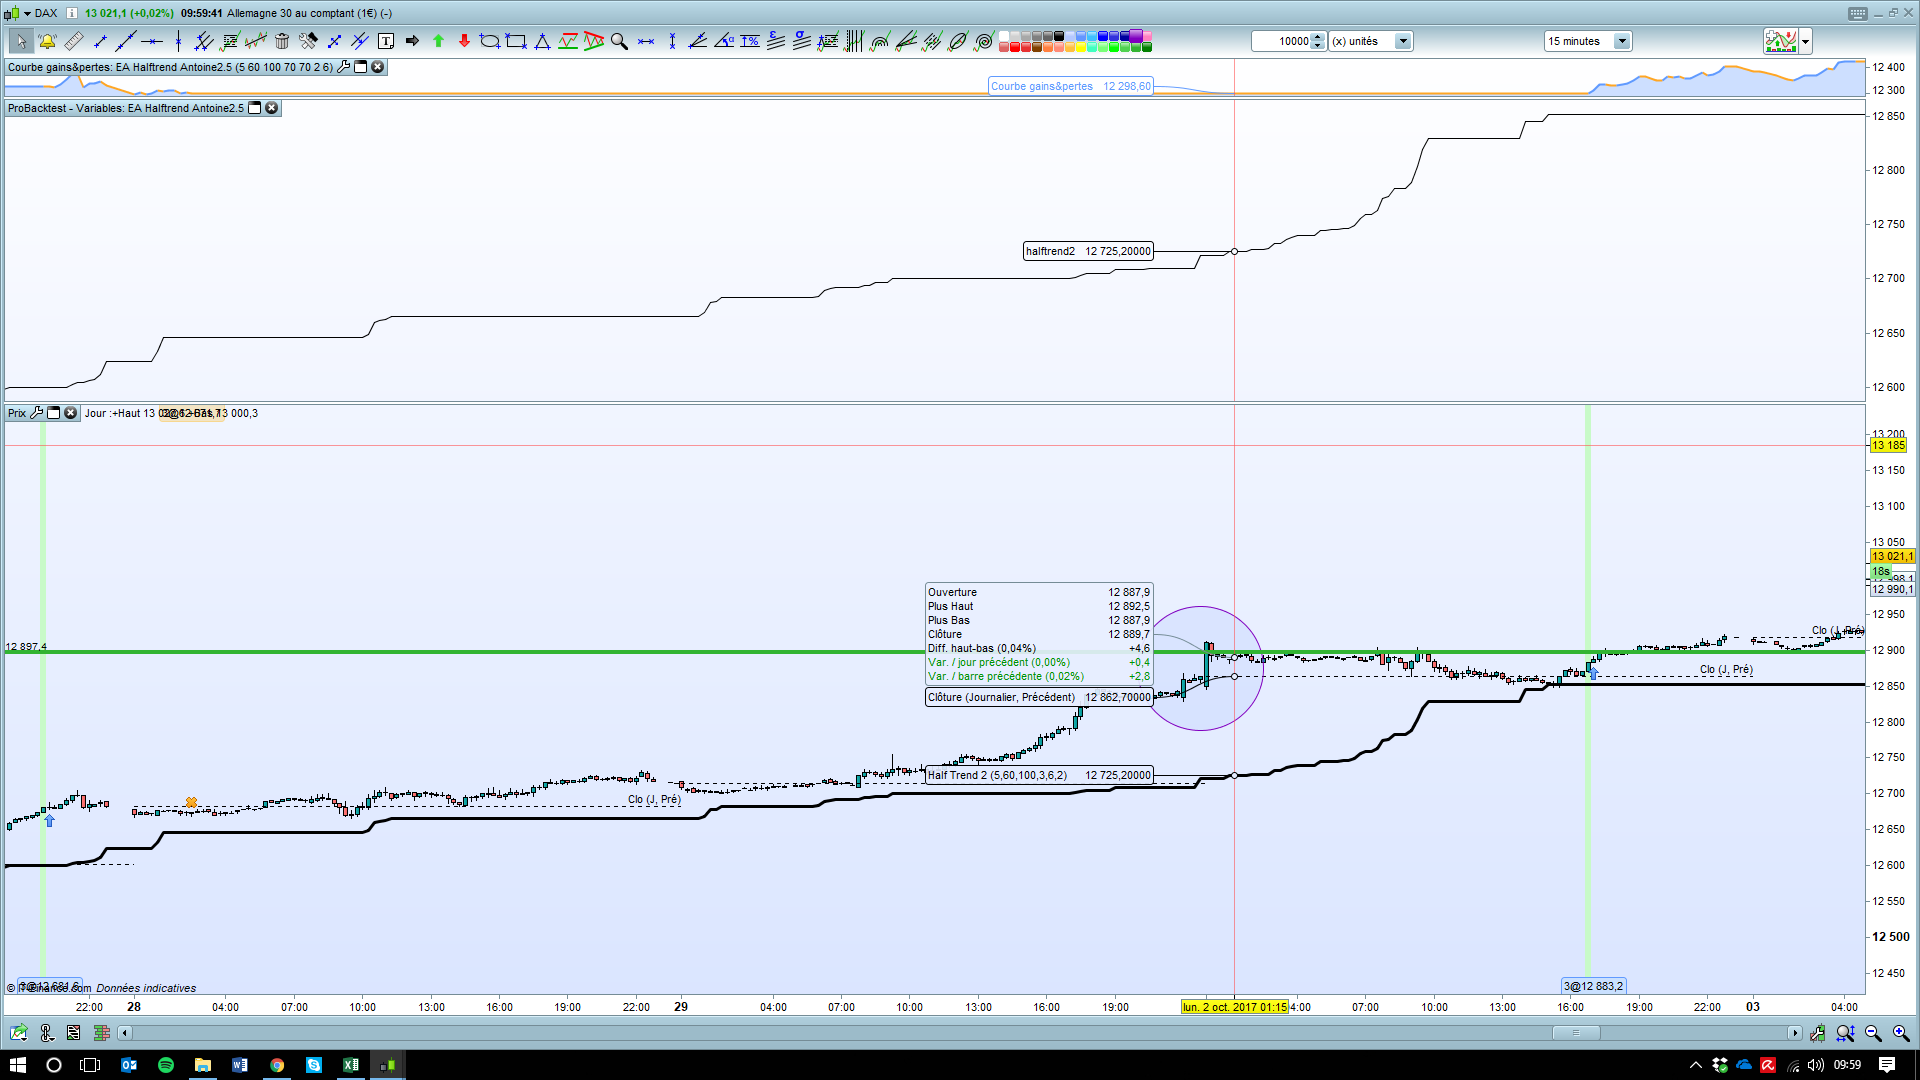Select the magnifier zoom tool

(x=619, y=41)
